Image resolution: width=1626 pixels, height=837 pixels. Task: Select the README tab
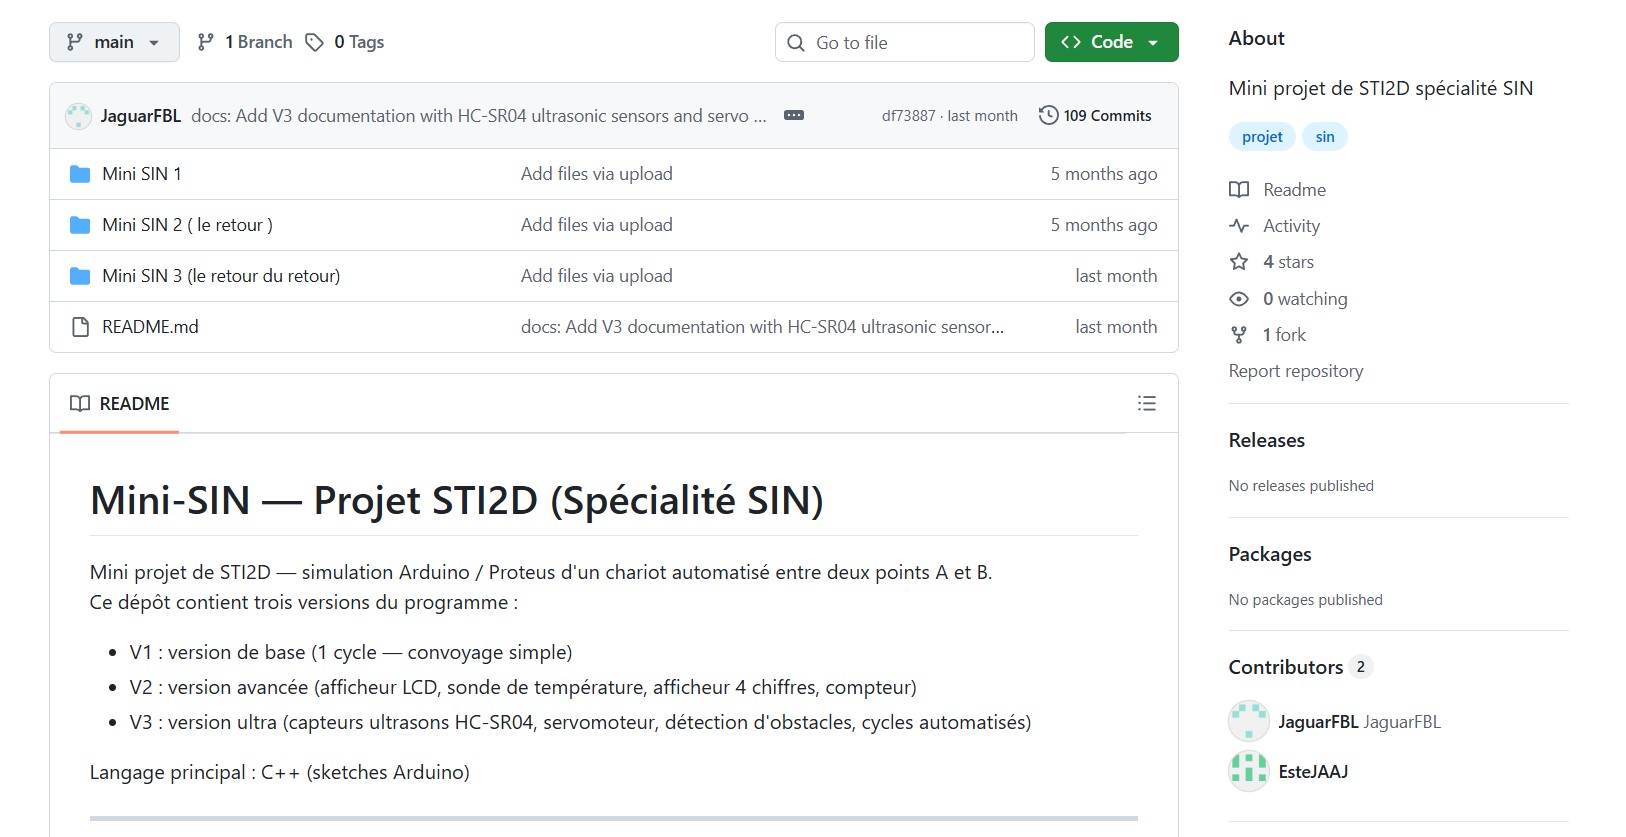pyautogui.click(x=119, y=403)
